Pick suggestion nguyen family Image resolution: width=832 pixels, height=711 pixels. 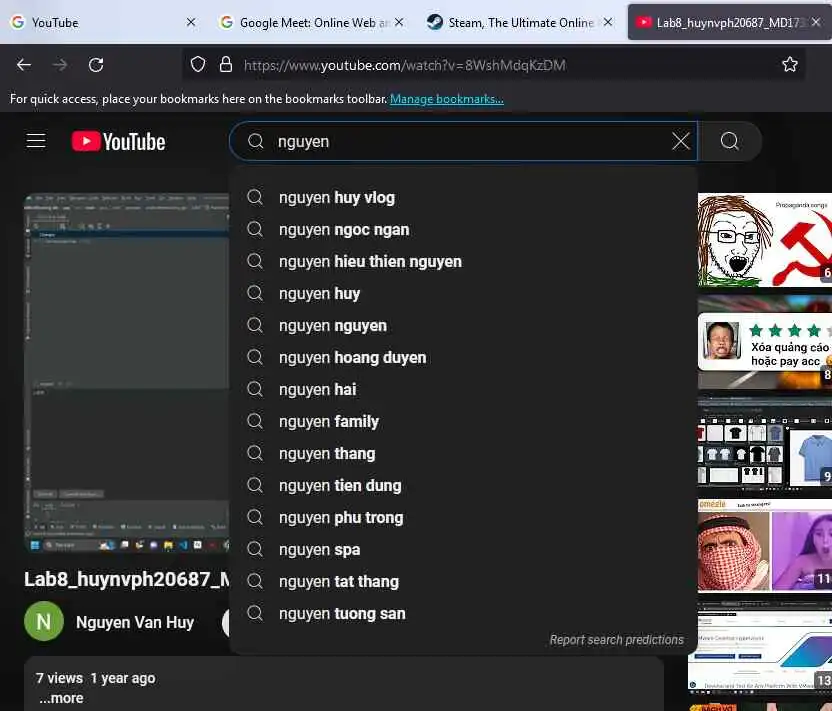464,421
